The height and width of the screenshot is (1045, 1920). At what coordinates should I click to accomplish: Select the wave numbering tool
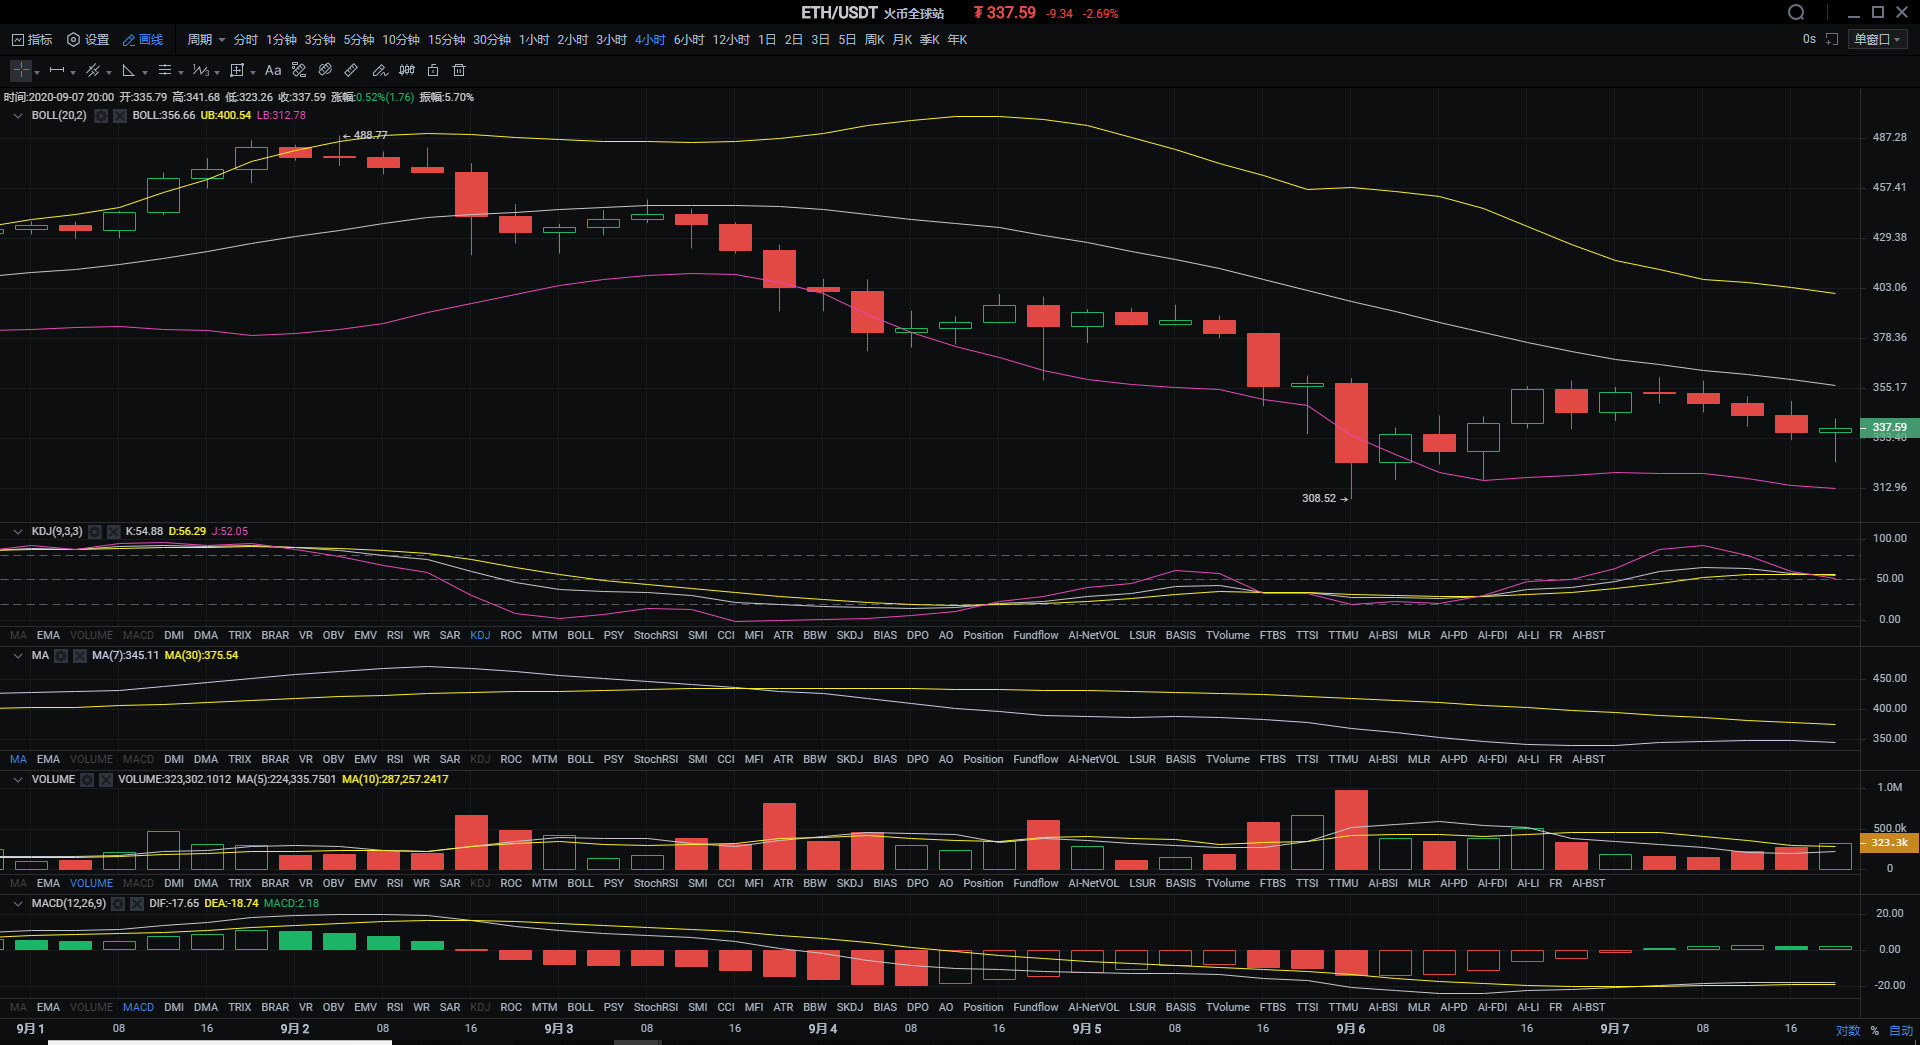click(201, 70)
